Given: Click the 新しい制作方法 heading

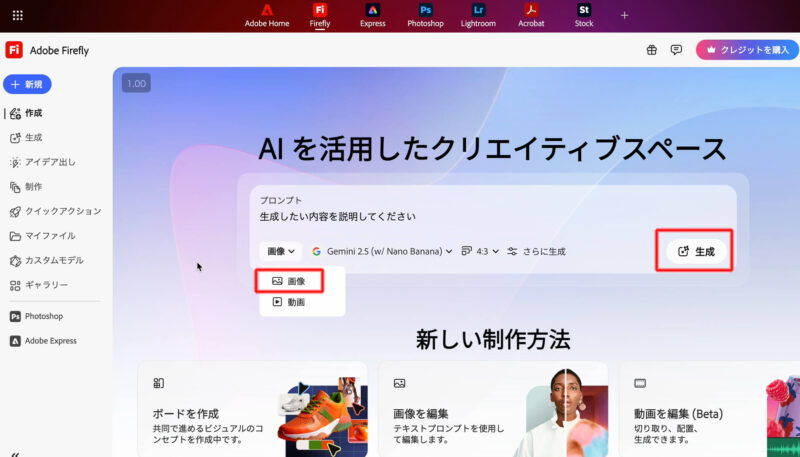Looking at the screenshot, I should (x=493, y=339).
